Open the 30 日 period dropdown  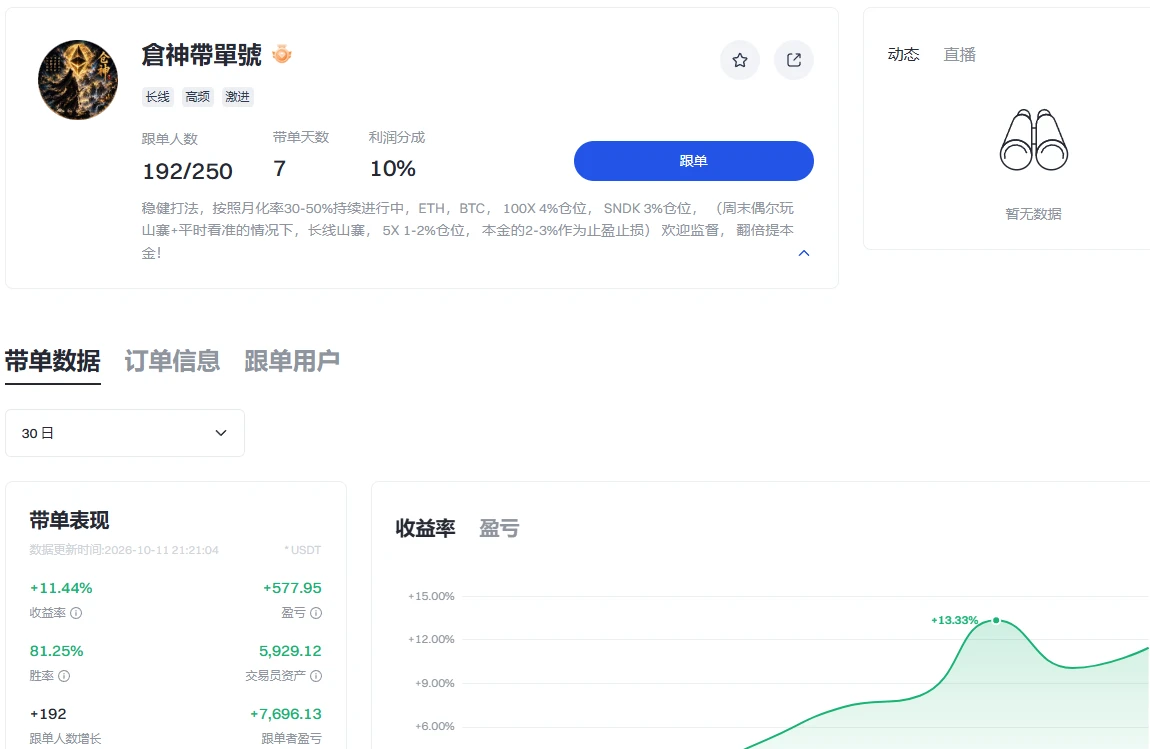tap(125, 433)
